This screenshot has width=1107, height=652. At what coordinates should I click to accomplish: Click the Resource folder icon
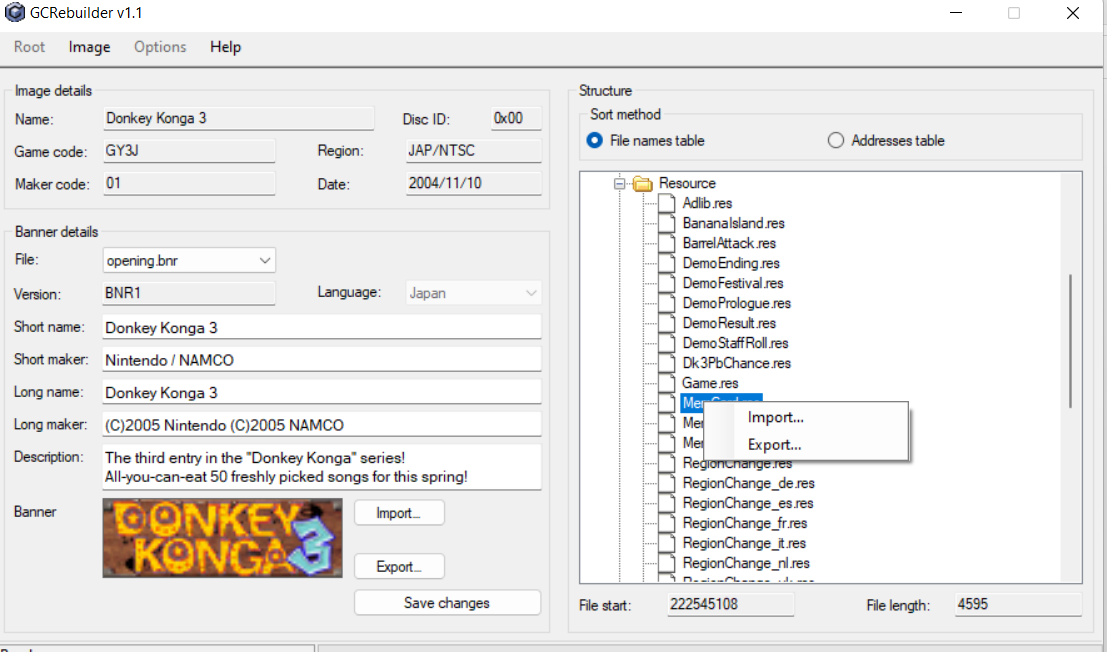tap(642, 183)
